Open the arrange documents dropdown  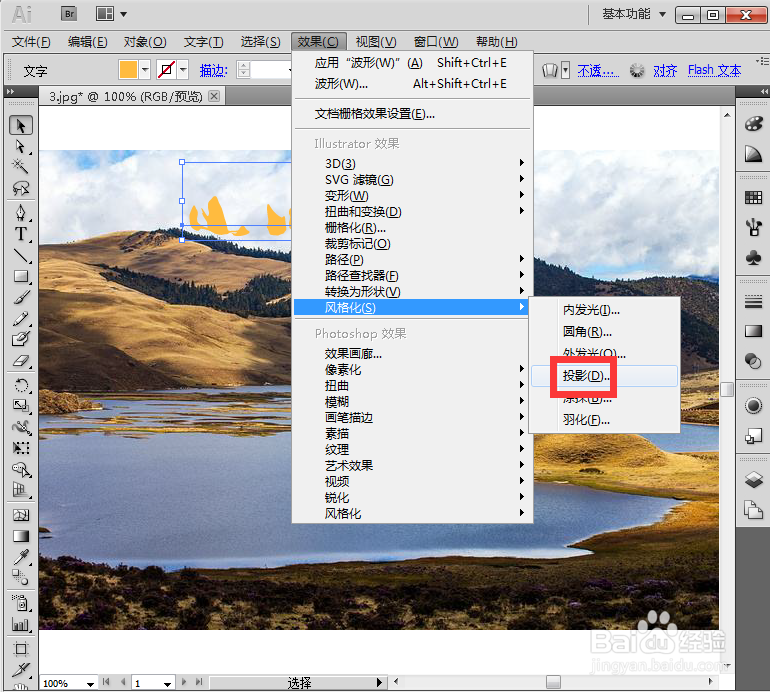(x=111, y=14)
